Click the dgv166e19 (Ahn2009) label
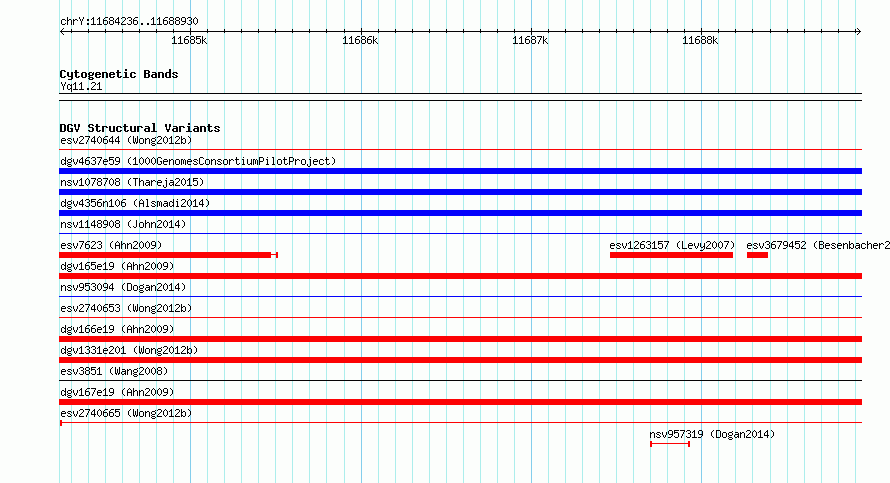The image size is (890, 483). tap(117, 329)
